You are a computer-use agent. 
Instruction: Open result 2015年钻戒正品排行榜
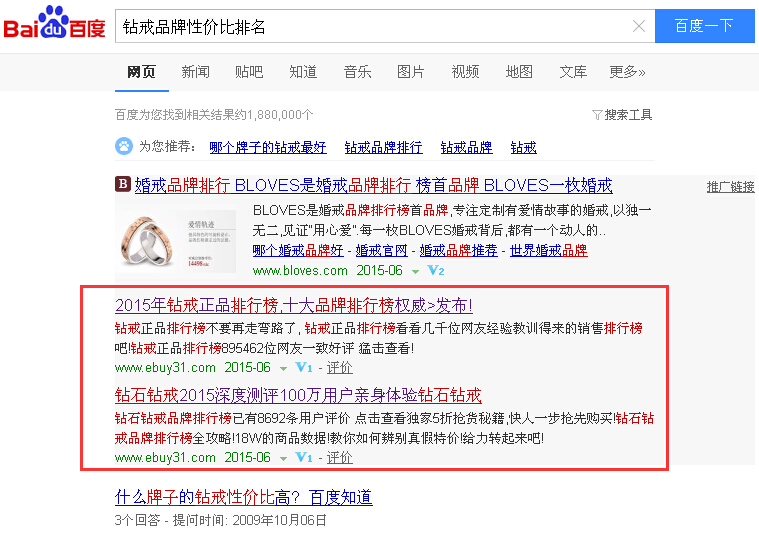click(294, 306)
